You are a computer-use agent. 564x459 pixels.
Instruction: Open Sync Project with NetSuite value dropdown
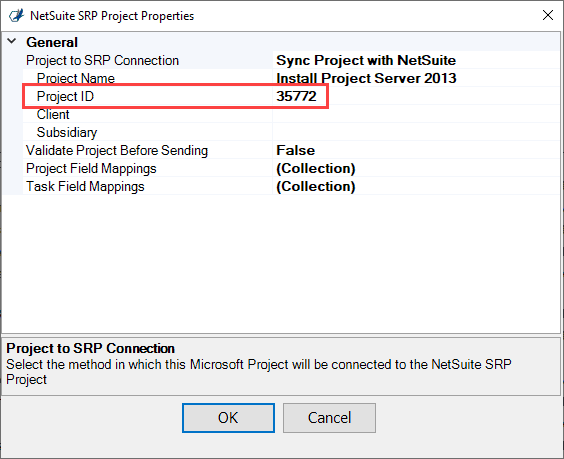point(366,60)
